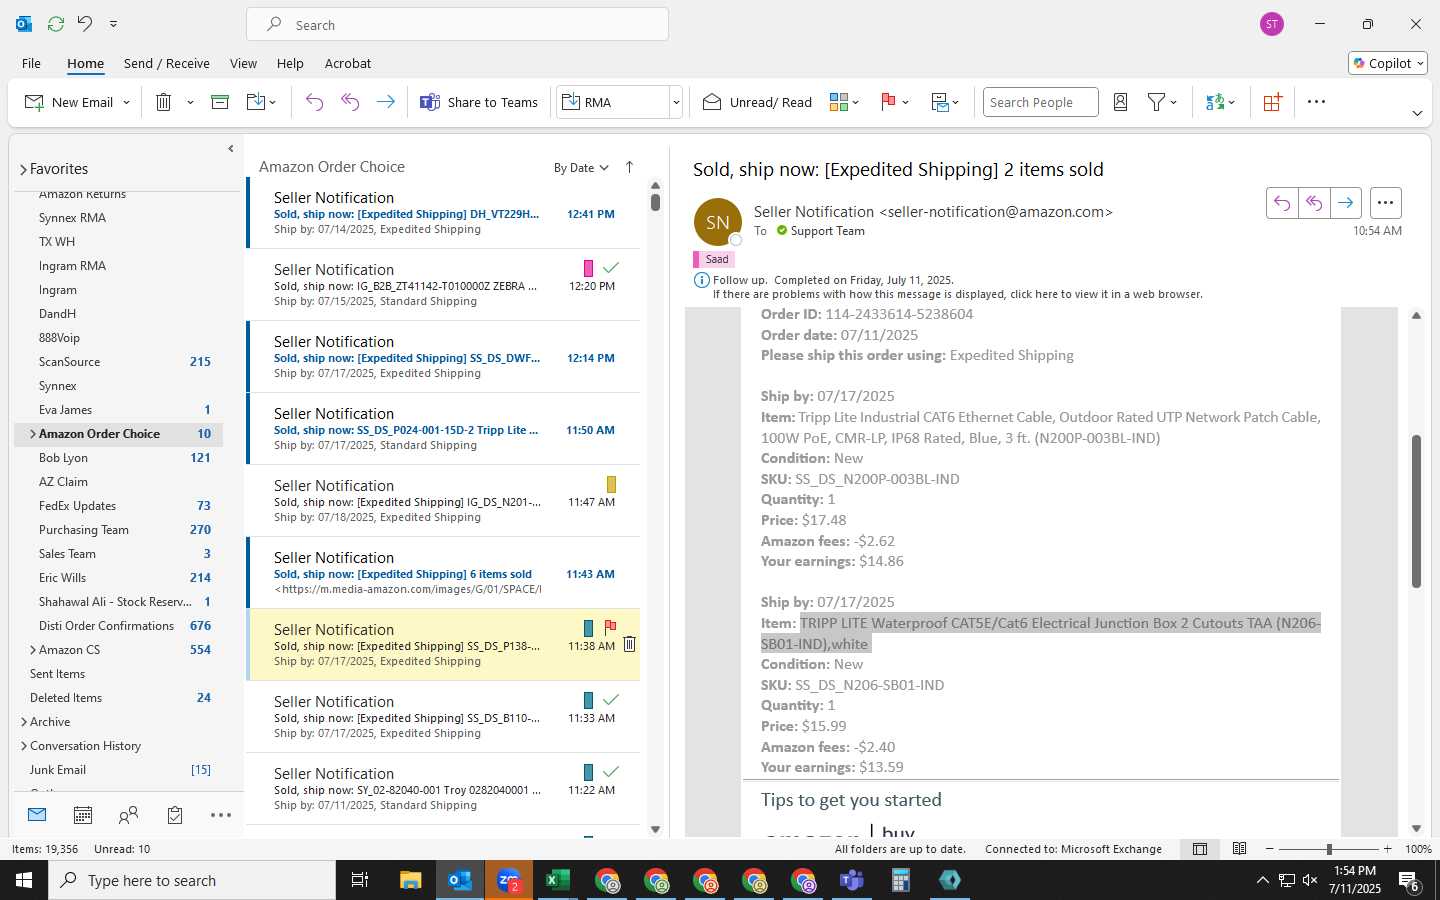Click reading pane Forward button
The width and height of the screenshot is (1440, 900).
click(1346, 203)
